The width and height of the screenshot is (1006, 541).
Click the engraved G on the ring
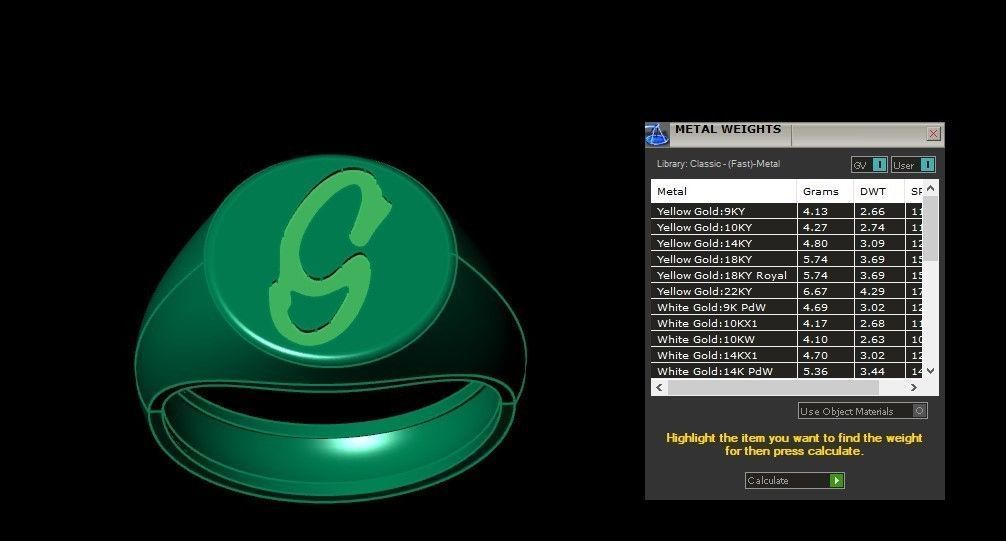pyautogui.click(x=328, y=255)
